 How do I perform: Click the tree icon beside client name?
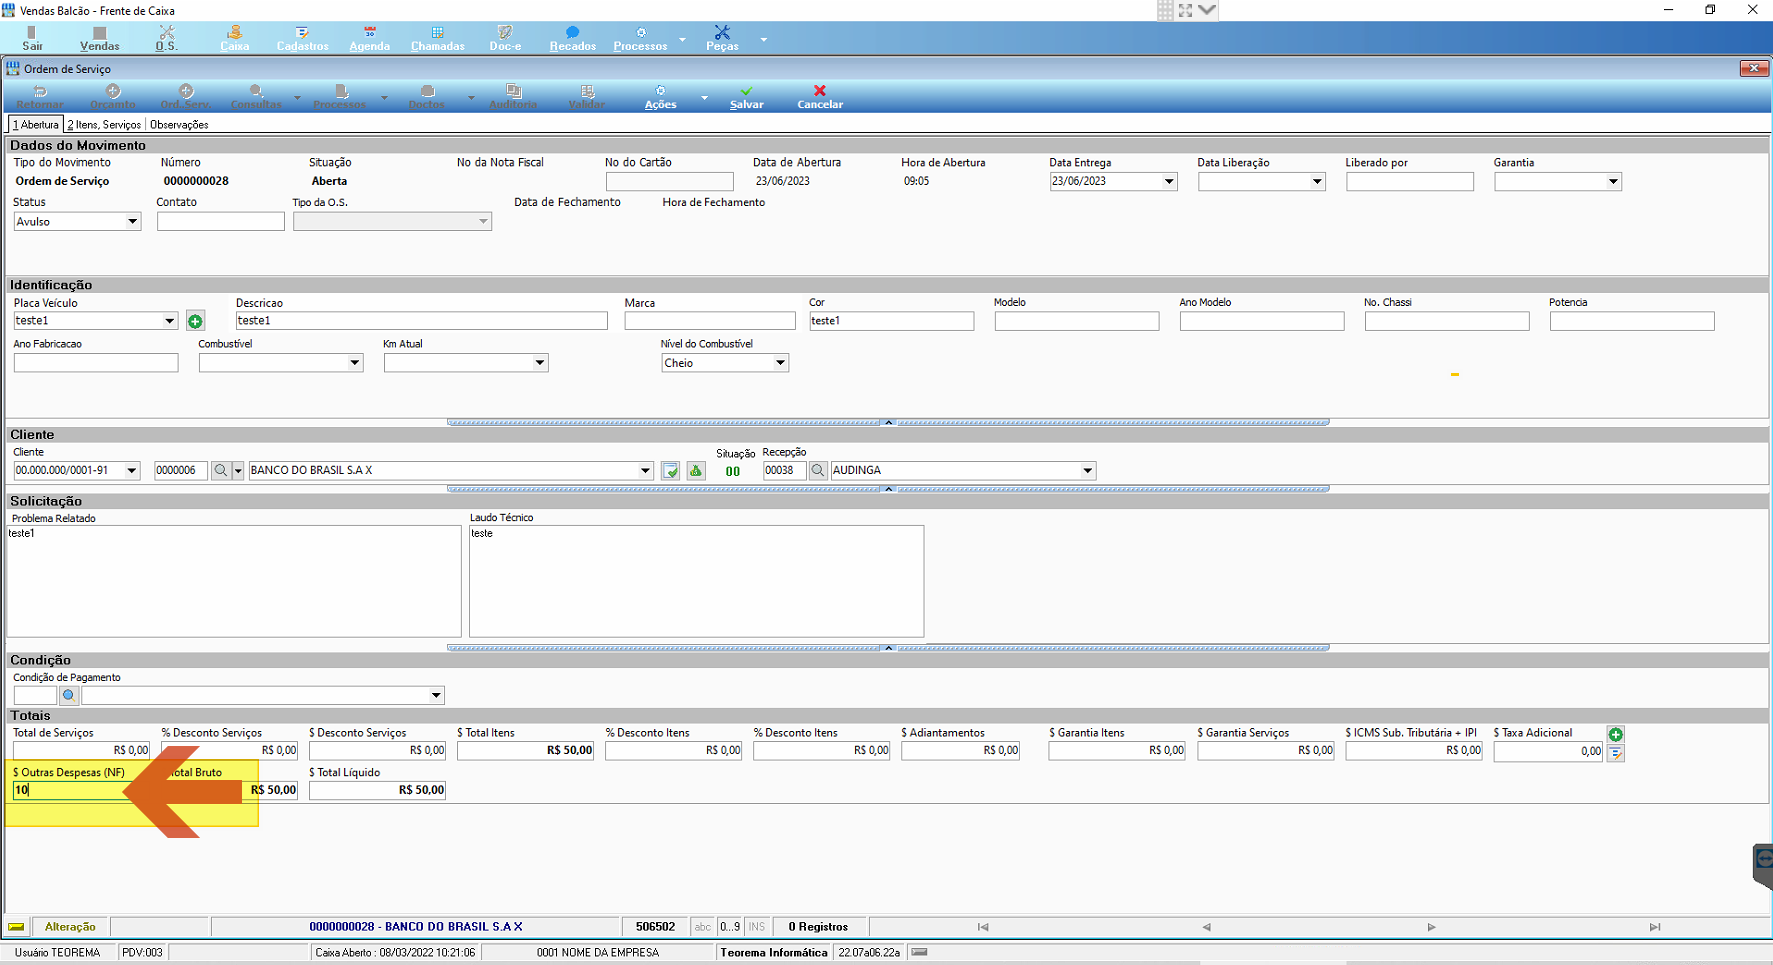tap(696, 470)
